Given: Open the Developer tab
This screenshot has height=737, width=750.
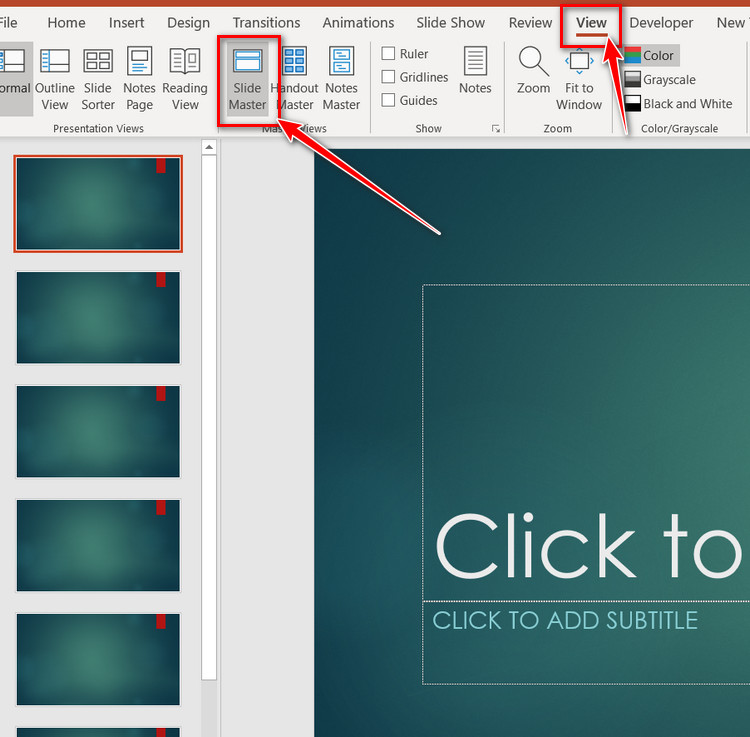Looking at the screenshot, I should (661, 22).
